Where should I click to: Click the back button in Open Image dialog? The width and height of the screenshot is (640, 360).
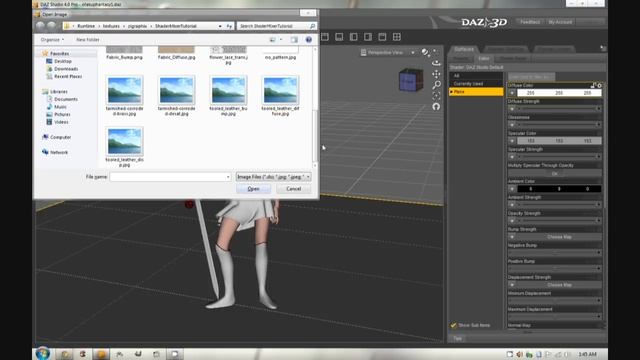[40, 26]
